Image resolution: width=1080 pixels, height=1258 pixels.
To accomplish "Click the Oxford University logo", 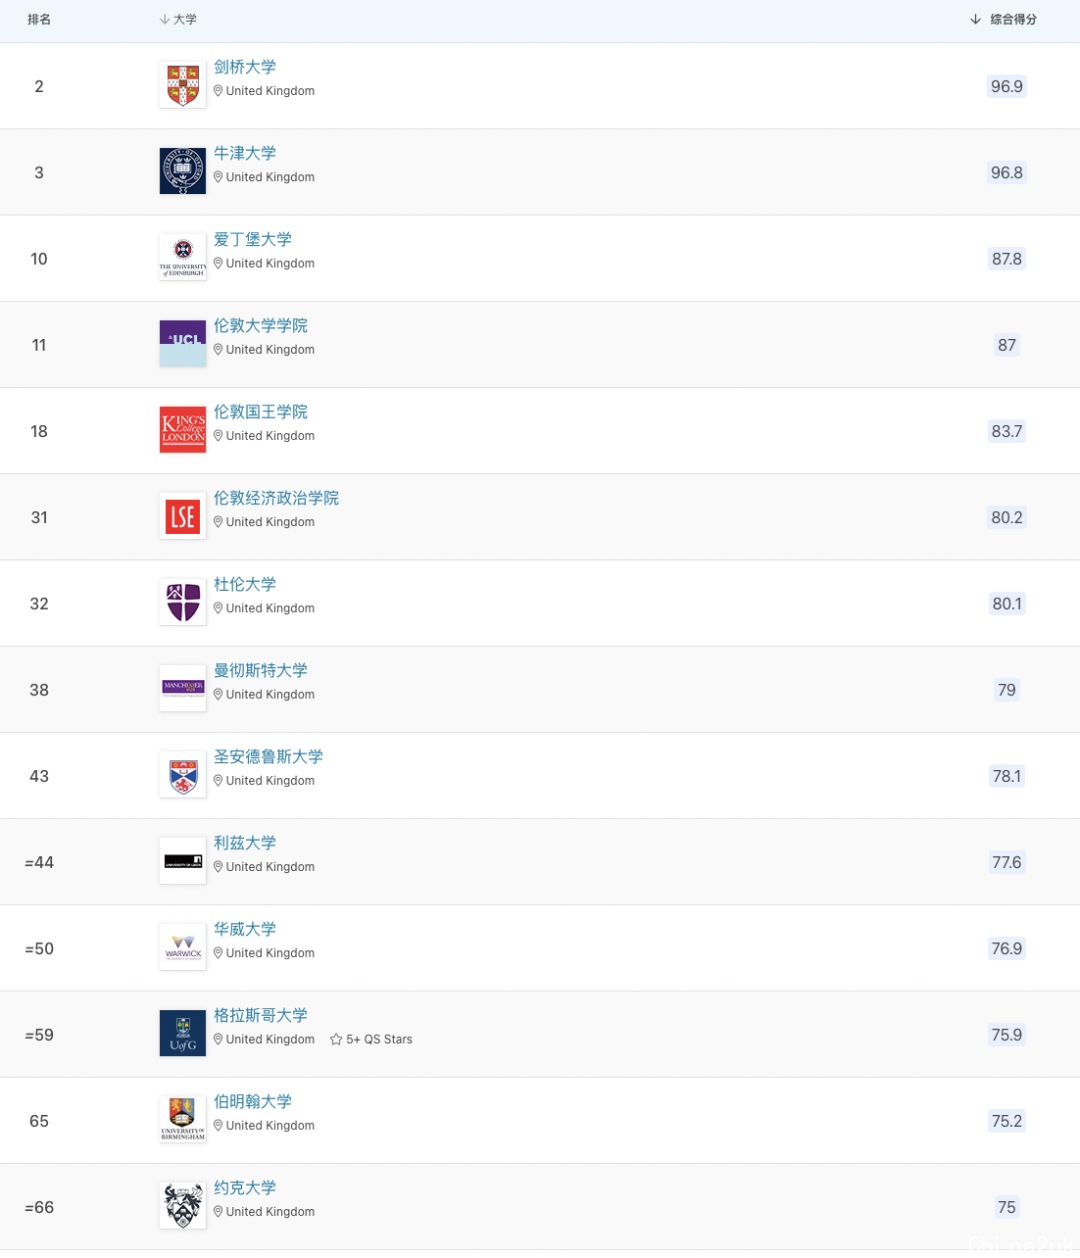I will (x=183, y=171).
